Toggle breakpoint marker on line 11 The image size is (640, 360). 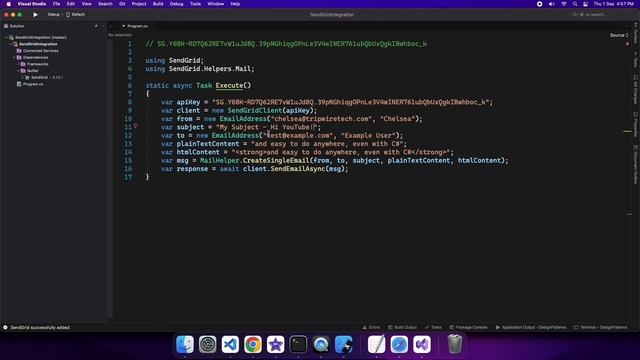click(x=136, y=126)
